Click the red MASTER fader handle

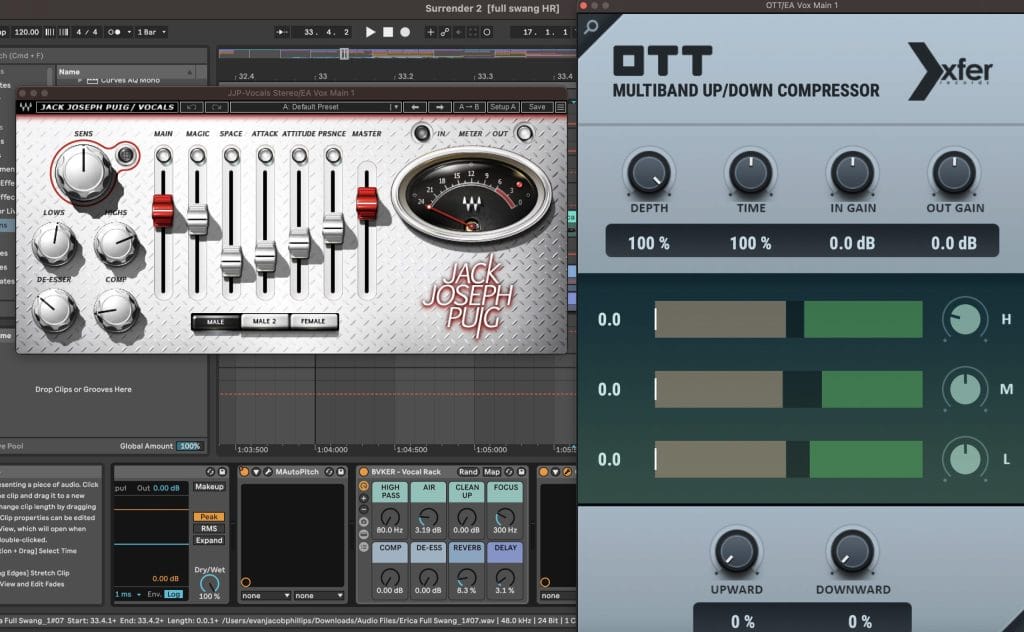[367, 203]
